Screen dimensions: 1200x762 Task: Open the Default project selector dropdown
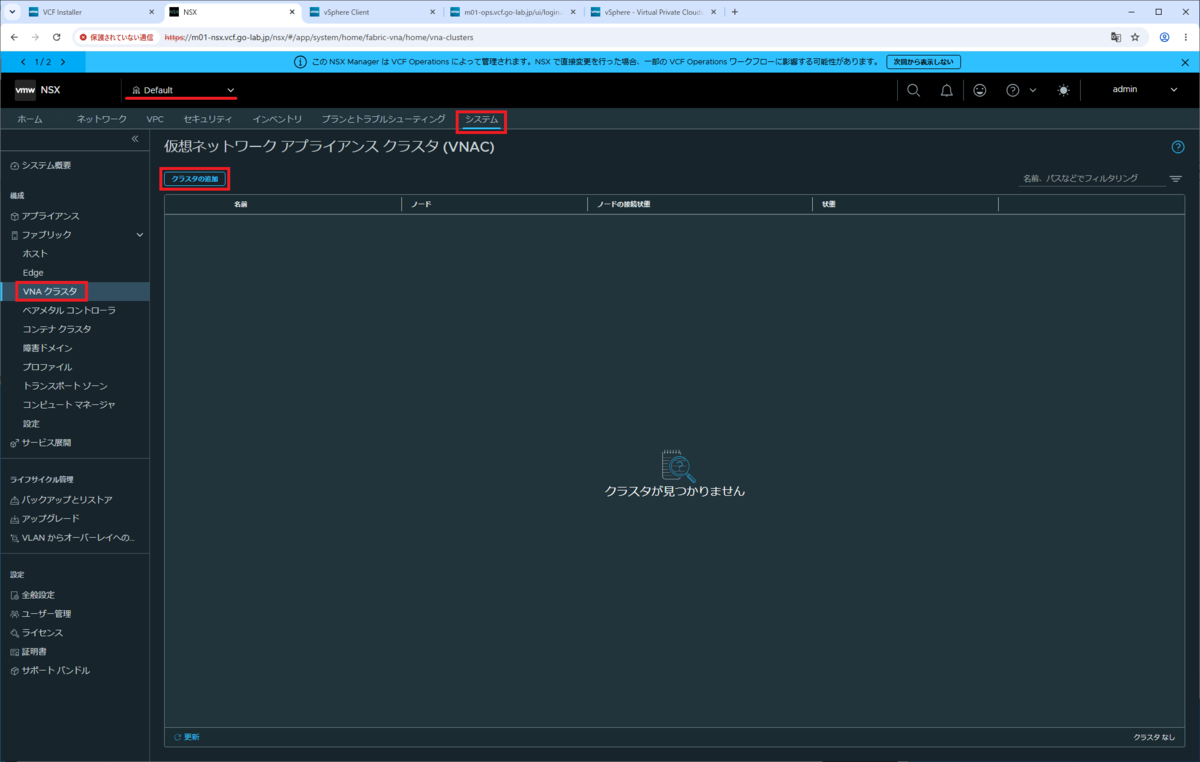(x=183, y=90)
